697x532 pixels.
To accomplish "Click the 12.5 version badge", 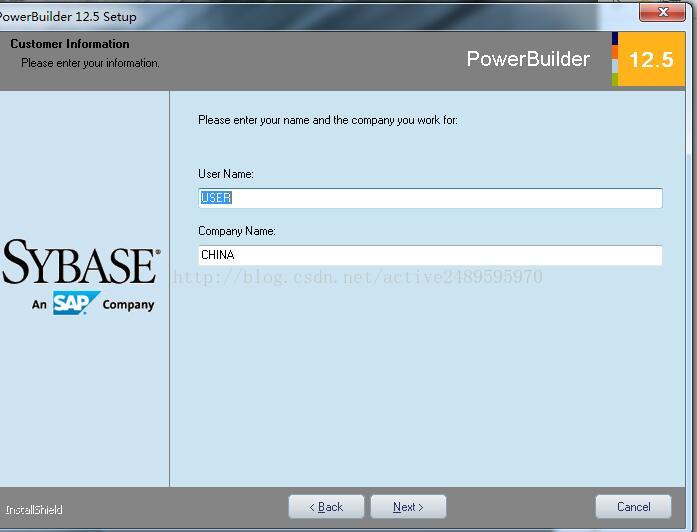I will click(x=652, y=59).
